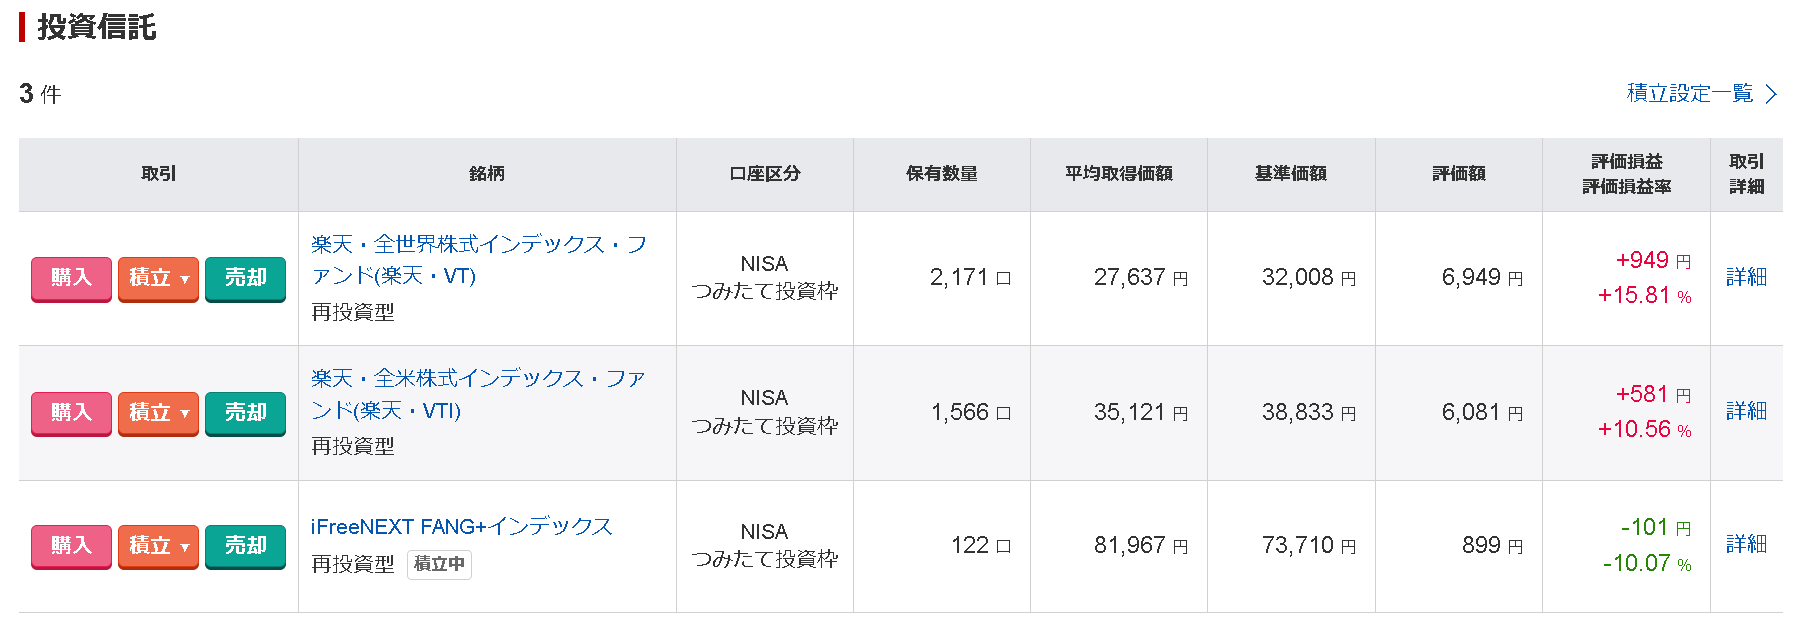The height and width of the screenshot is (638, 1816).
Task: Click the 積立中 status badge
Action: click(438, 564)
